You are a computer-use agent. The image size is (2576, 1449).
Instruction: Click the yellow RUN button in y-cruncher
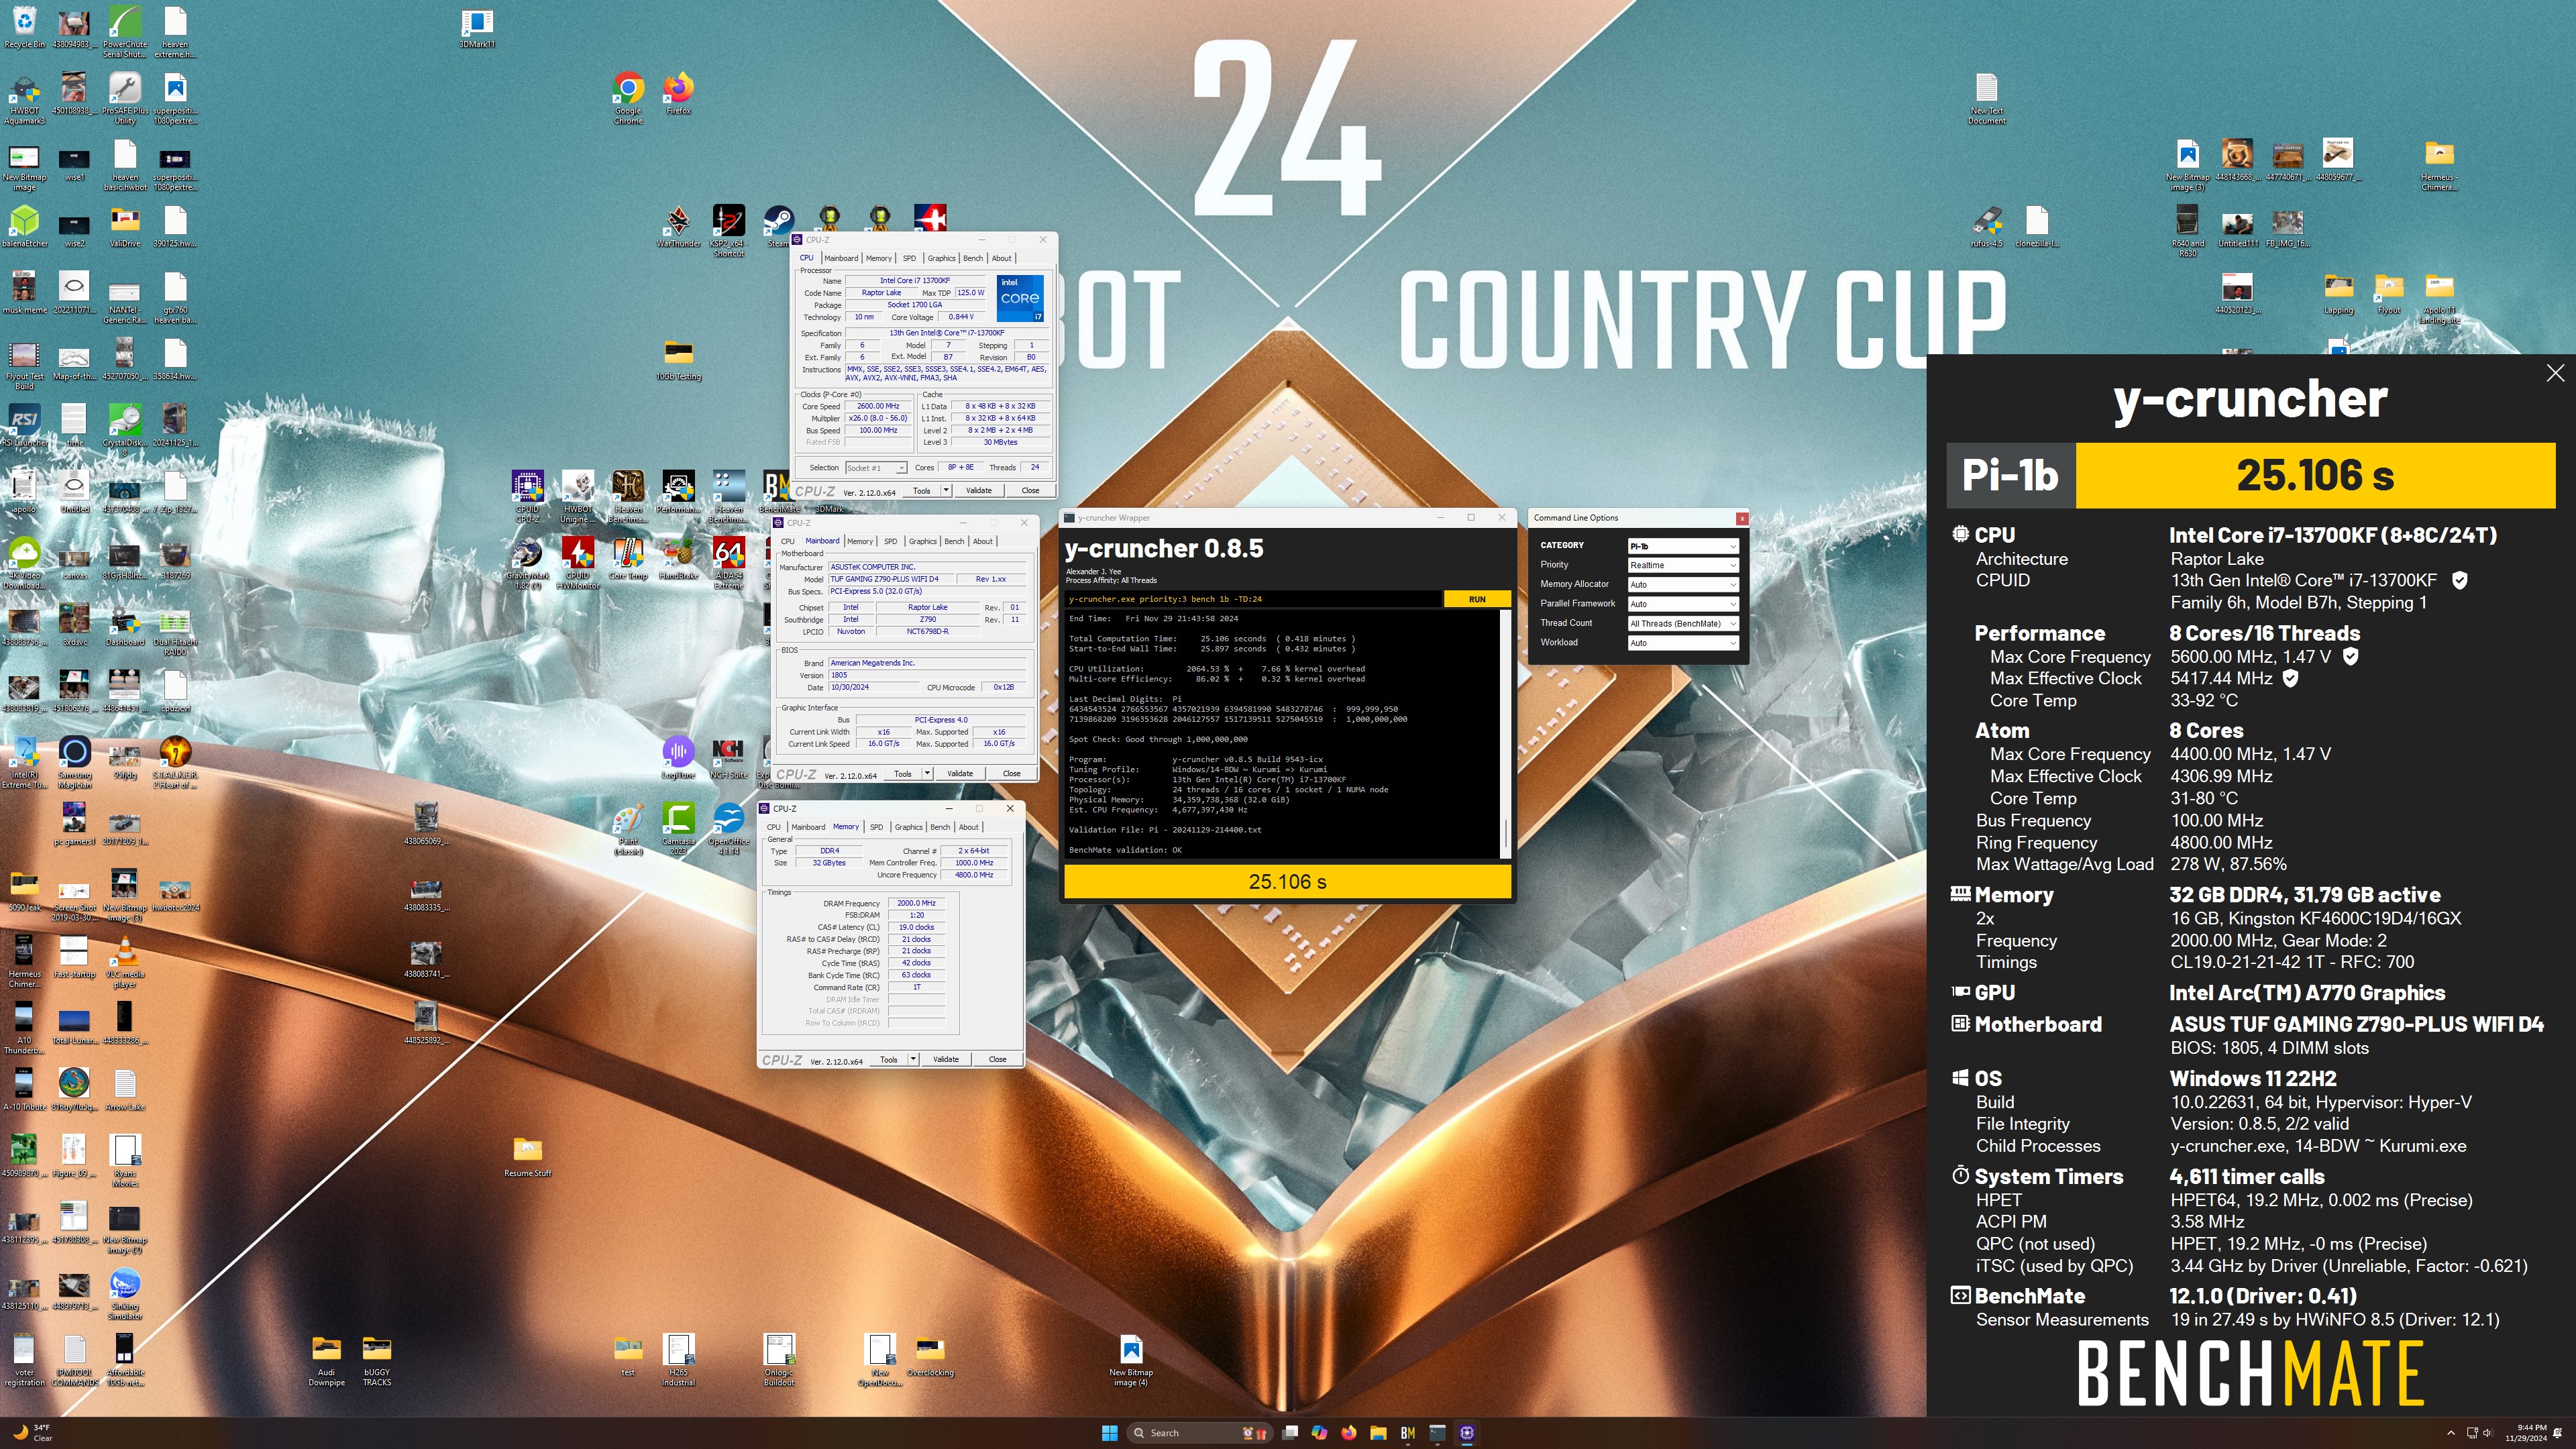click(1477, 599)
